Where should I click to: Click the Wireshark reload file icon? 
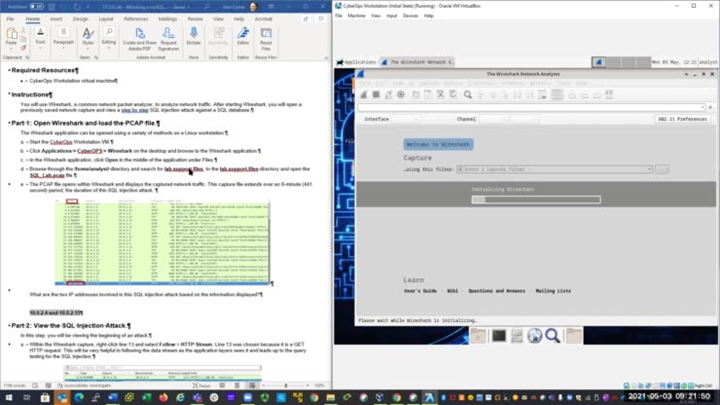pyautogui.click(x=453, y=95)
